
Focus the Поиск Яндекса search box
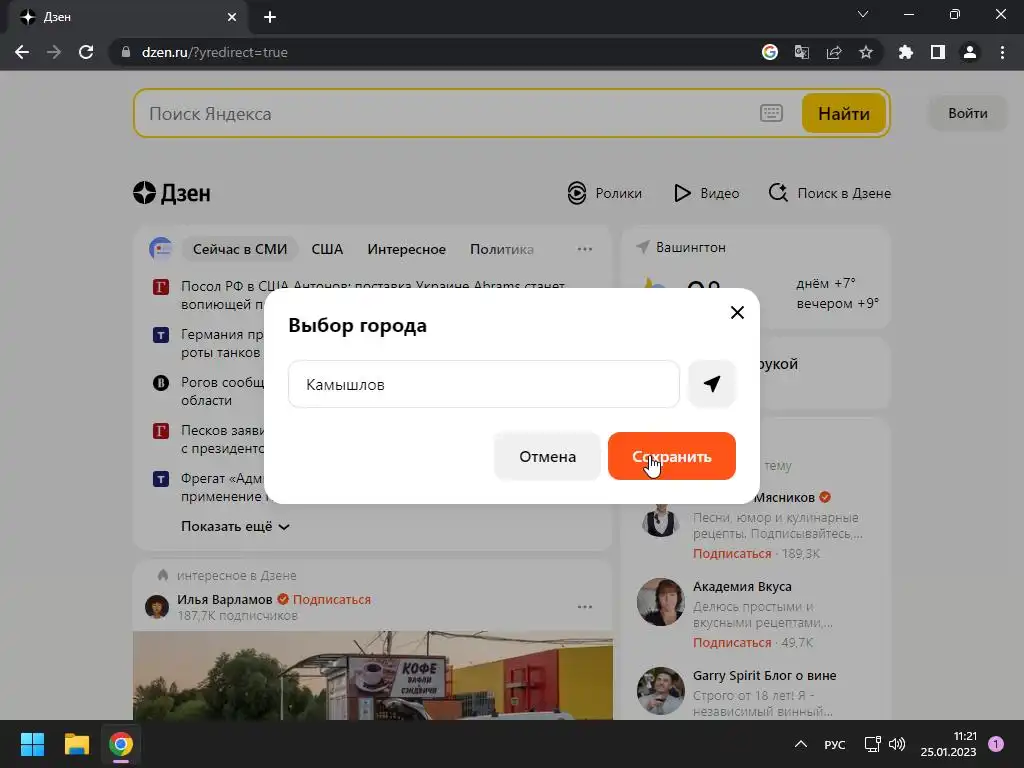tap(451, 114)
